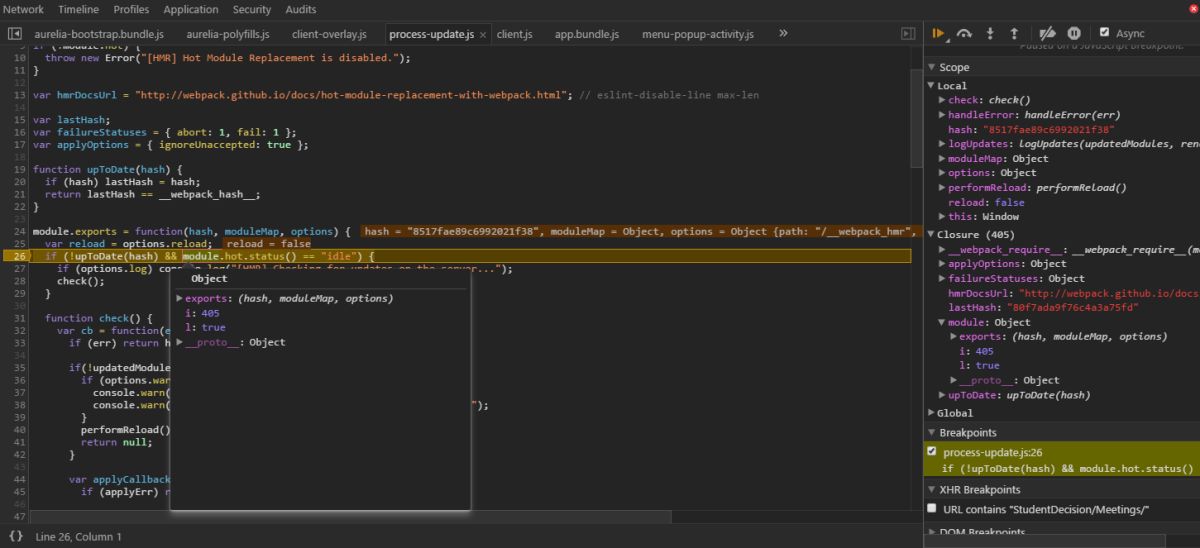Open the Timeline panel tab
Viewport: 1200px width, 548px height.
click(x=78, y=9)
